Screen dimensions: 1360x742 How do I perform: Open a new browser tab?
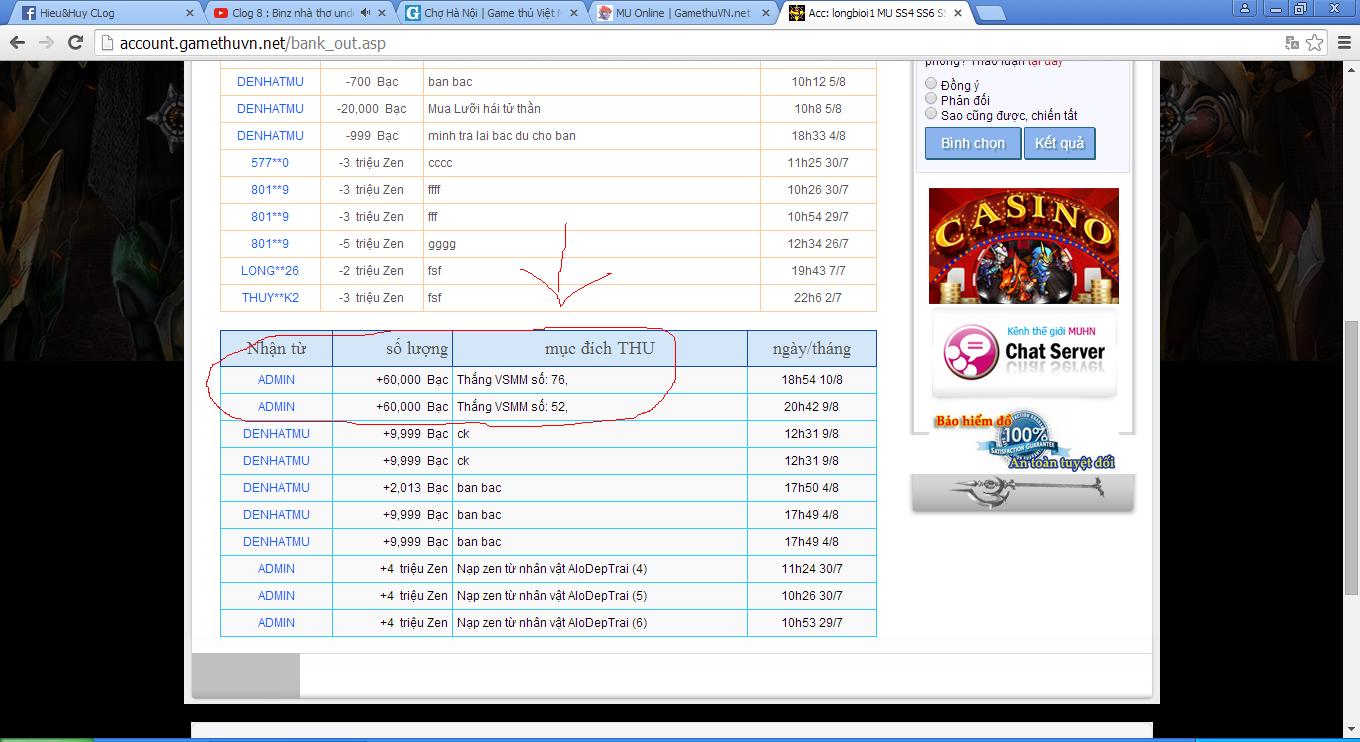click(990, 13)
